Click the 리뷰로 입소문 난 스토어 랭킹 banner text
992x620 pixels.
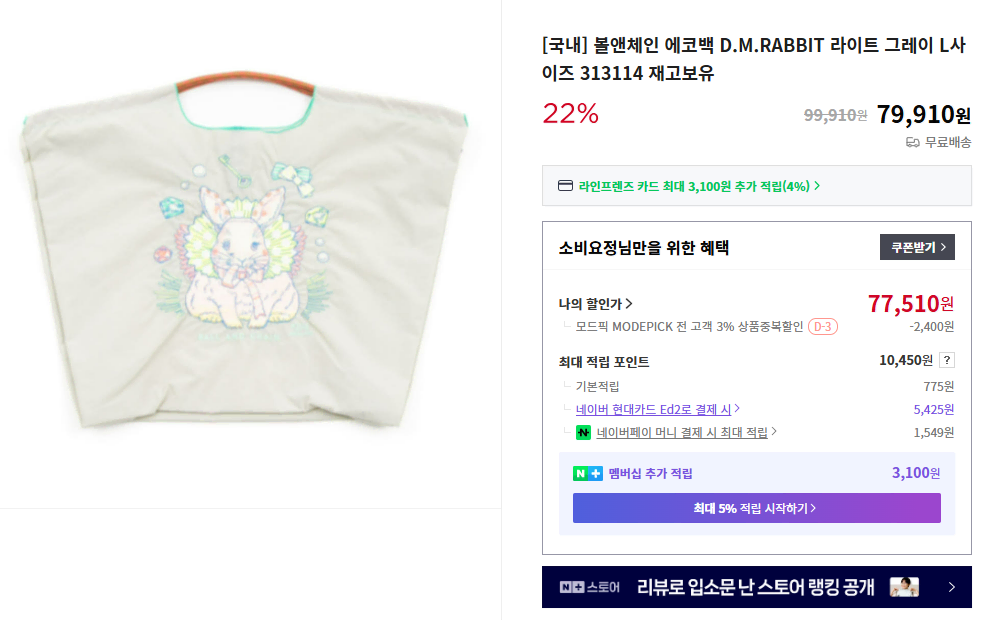pyautogui.click(x=756, y=587)
